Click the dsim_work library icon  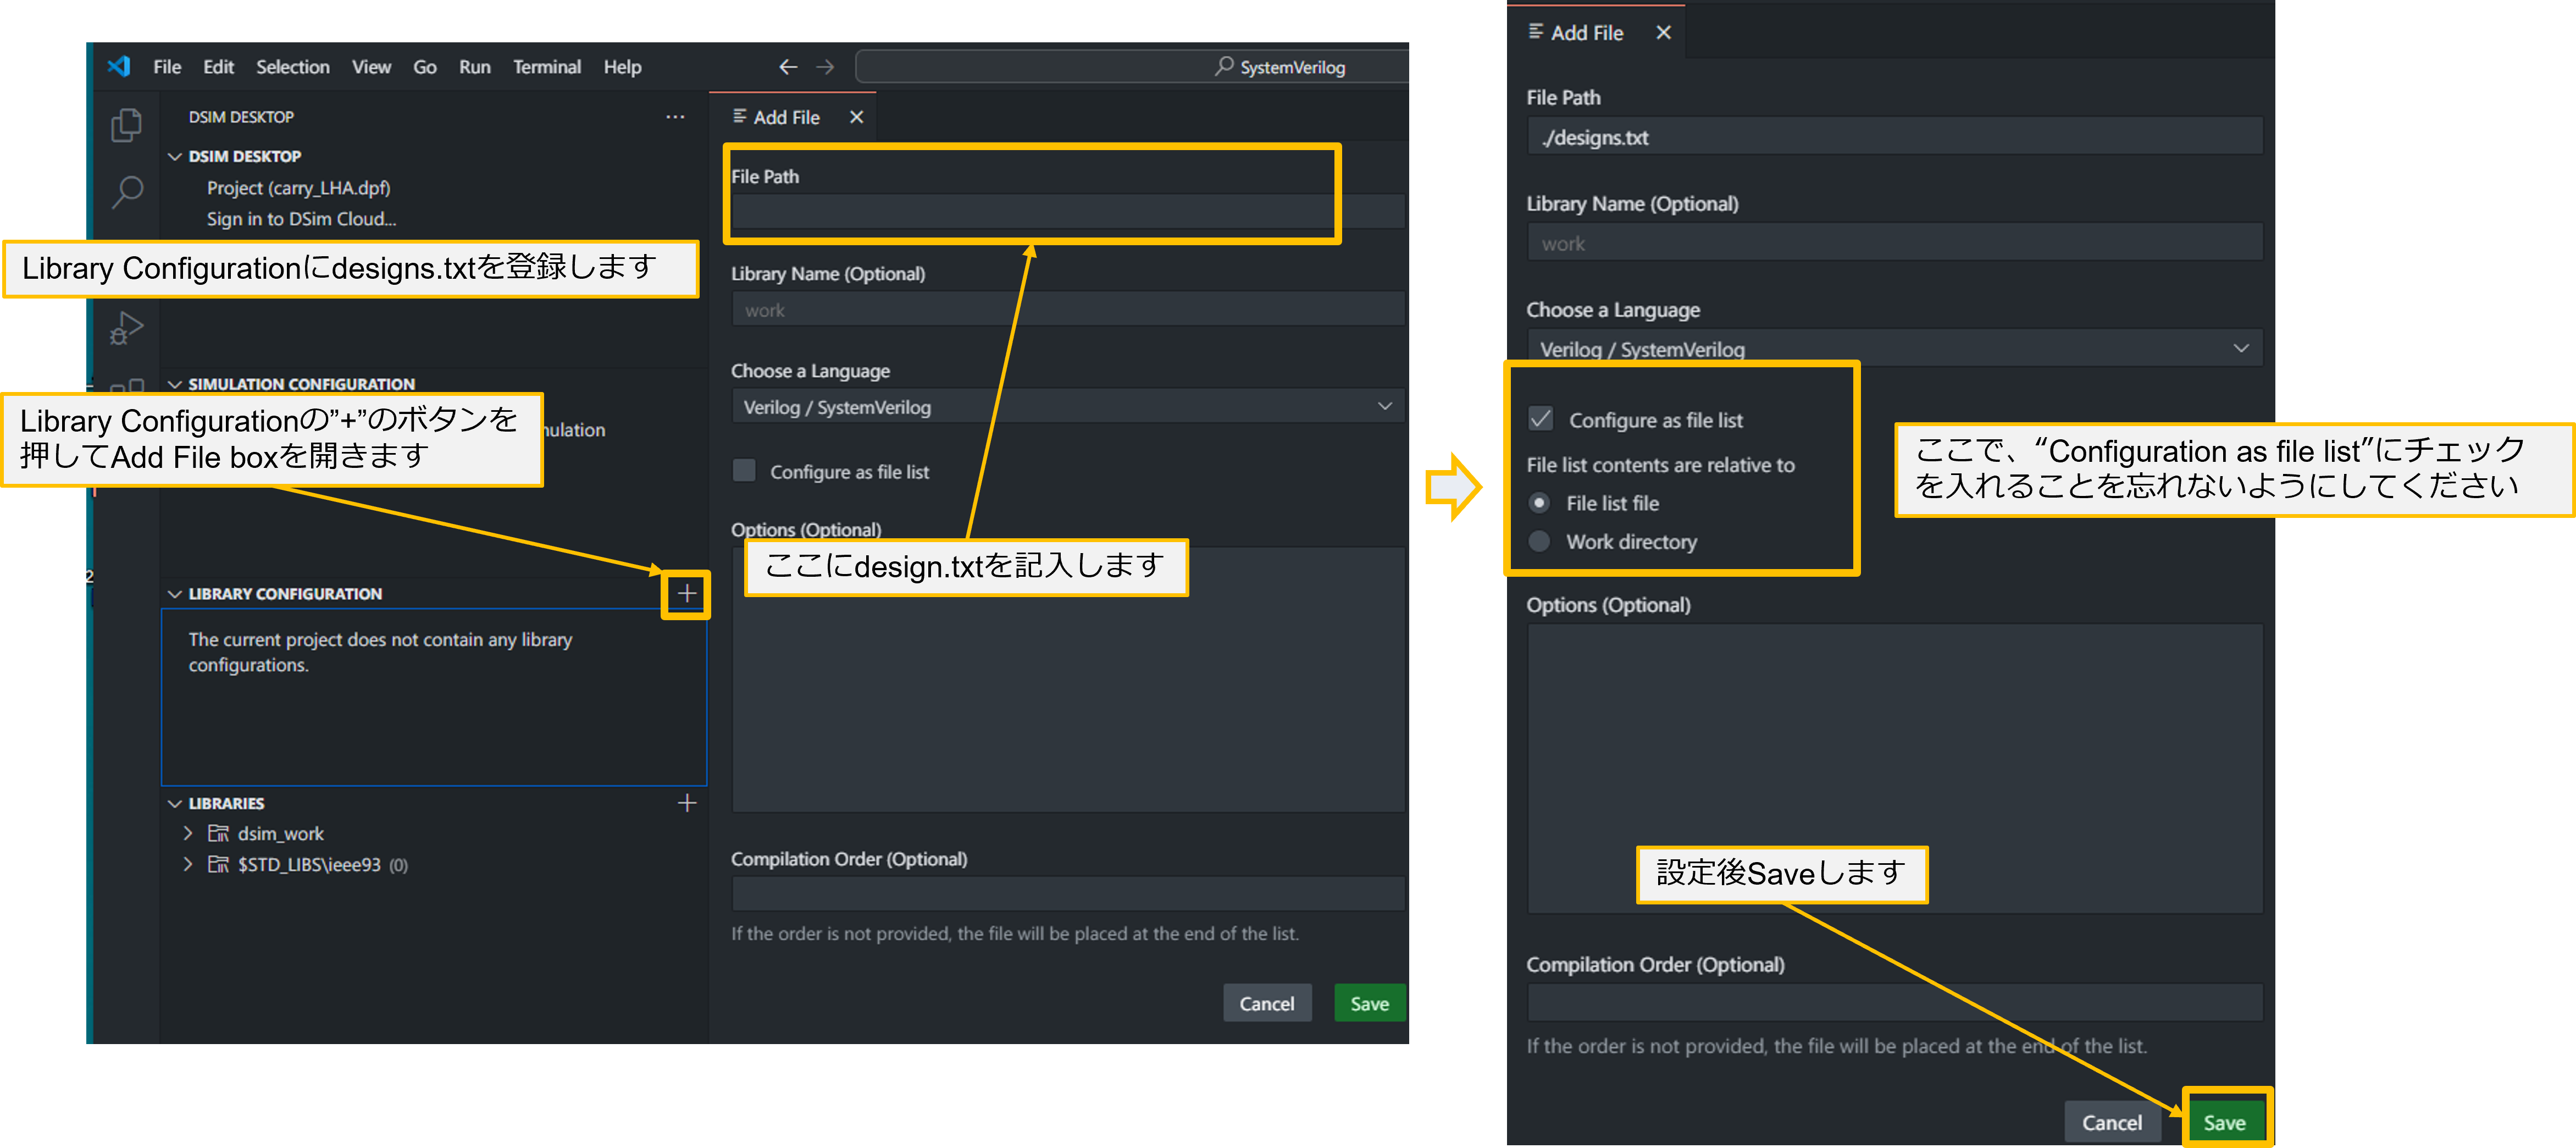point(218,833)
